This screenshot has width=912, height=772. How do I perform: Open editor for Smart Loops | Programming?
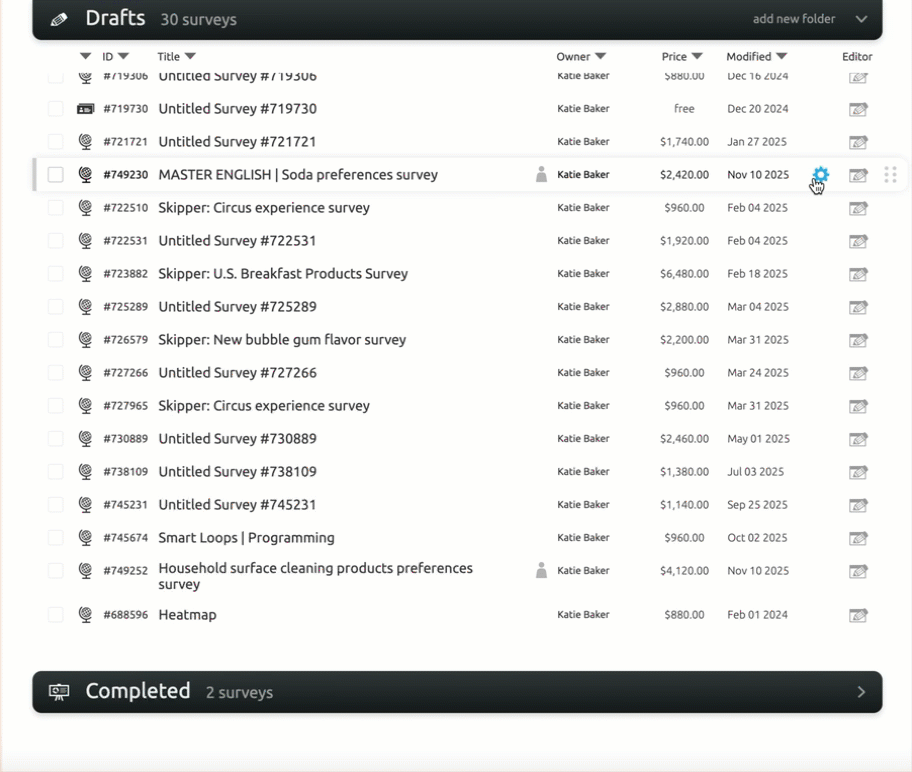click(858, 538)
